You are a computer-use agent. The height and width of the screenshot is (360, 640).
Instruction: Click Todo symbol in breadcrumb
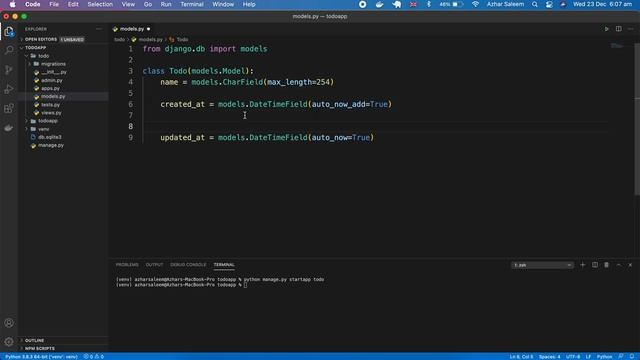182,40
